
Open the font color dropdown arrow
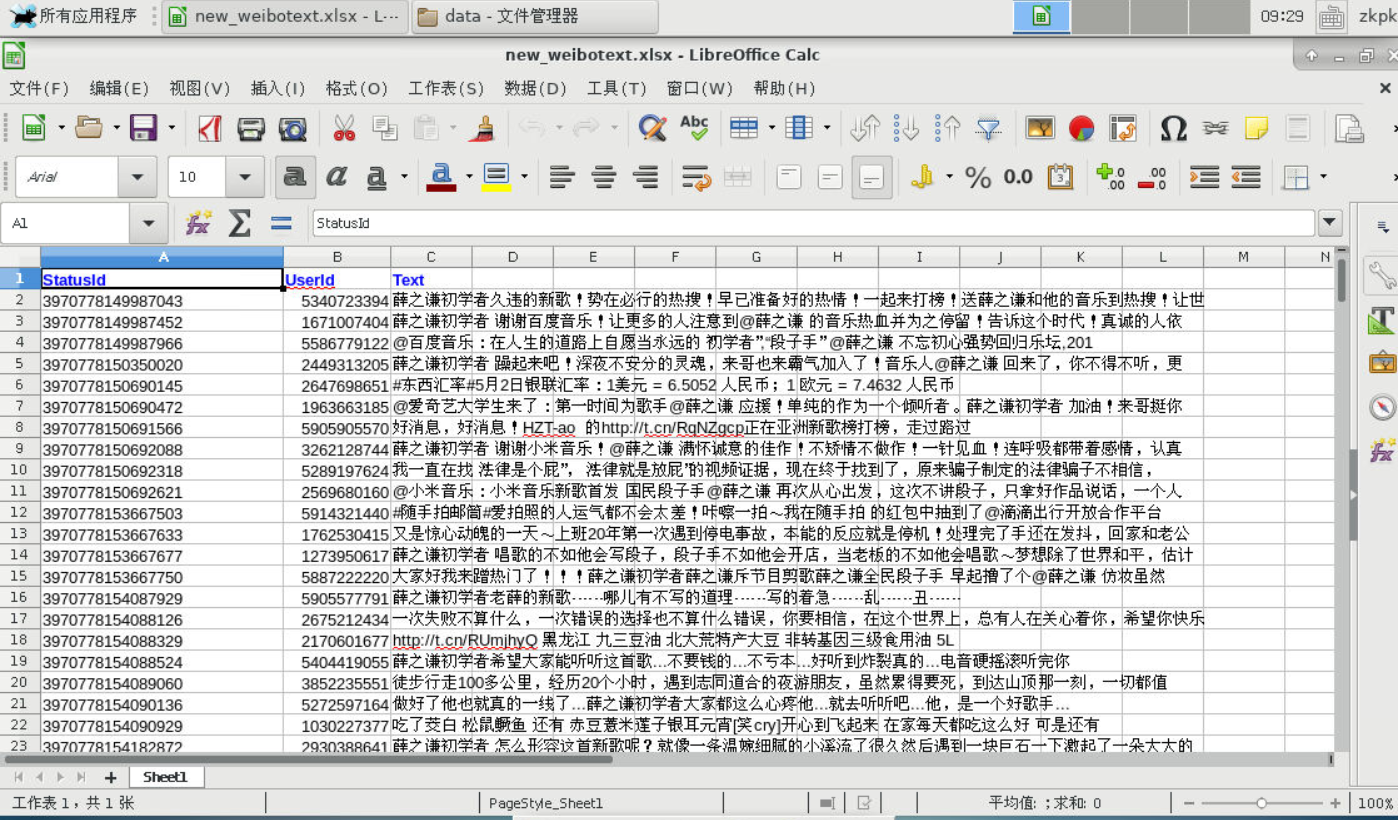469,177
